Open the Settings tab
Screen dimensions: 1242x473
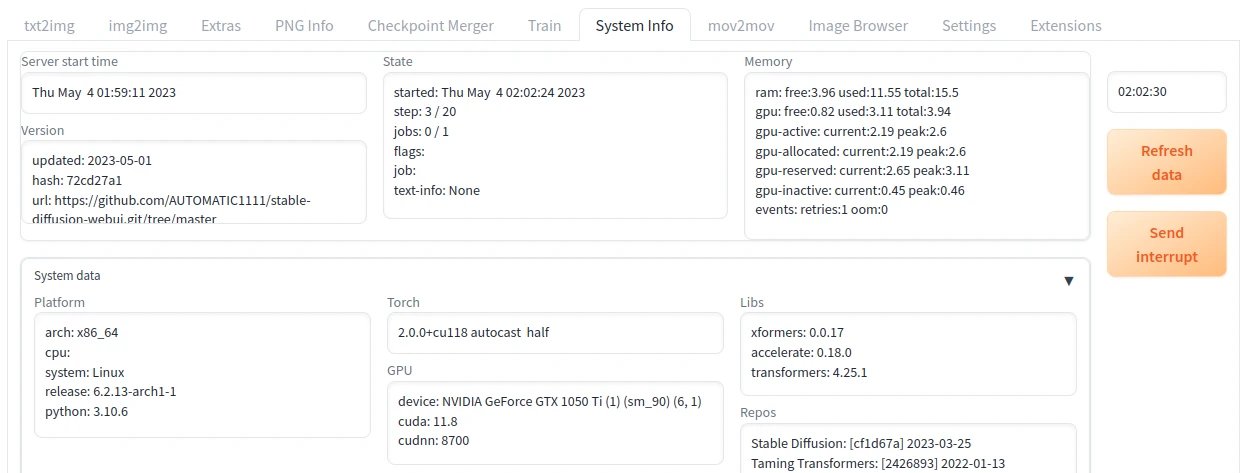click(x=968, y=25)
